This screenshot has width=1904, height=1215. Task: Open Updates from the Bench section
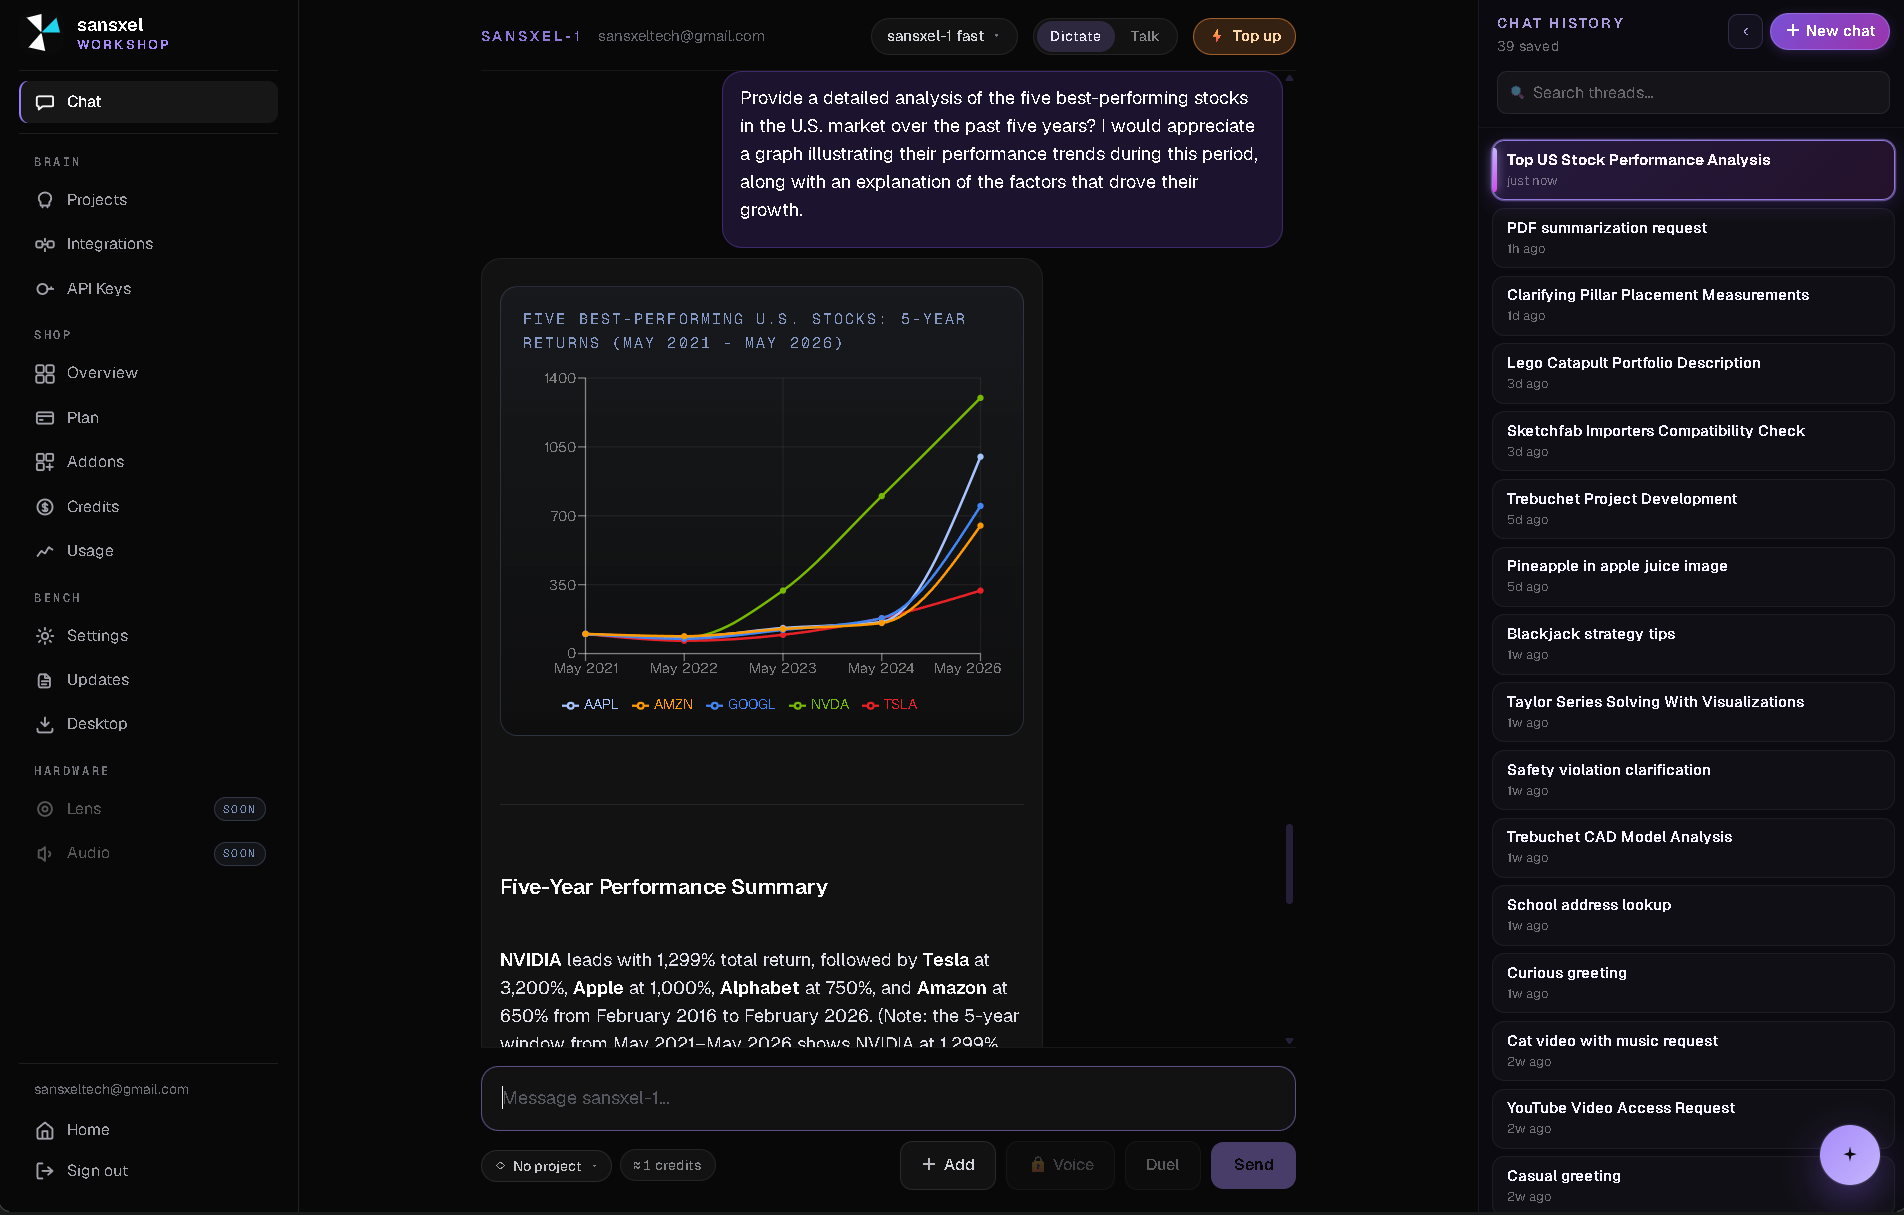(x=149, y=680)
